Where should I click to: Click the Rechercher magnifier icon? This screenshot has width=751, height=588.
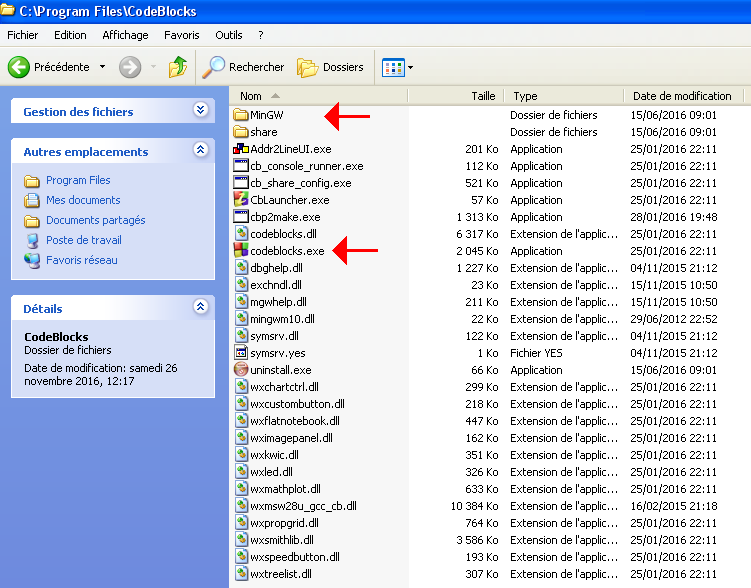coord(213,67)
